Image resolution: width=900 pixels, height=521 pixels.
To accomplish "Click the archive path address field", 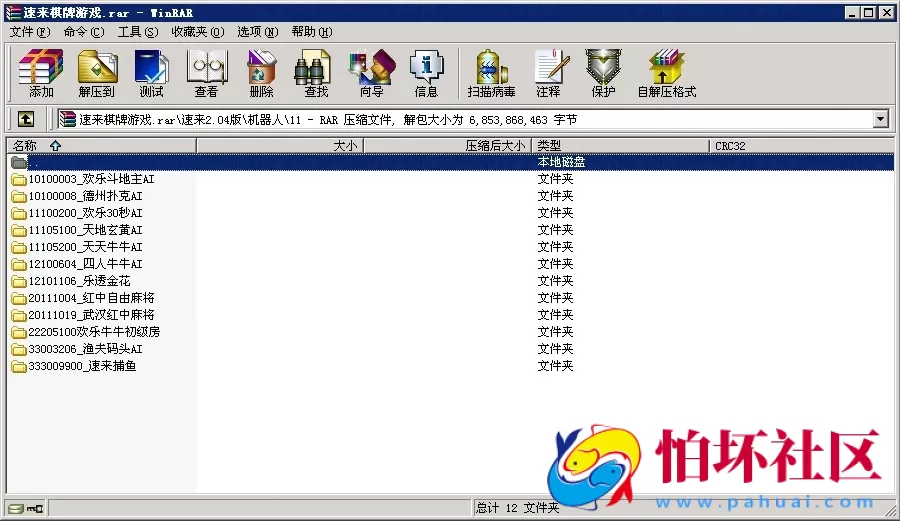I will [x=465, y=119].
